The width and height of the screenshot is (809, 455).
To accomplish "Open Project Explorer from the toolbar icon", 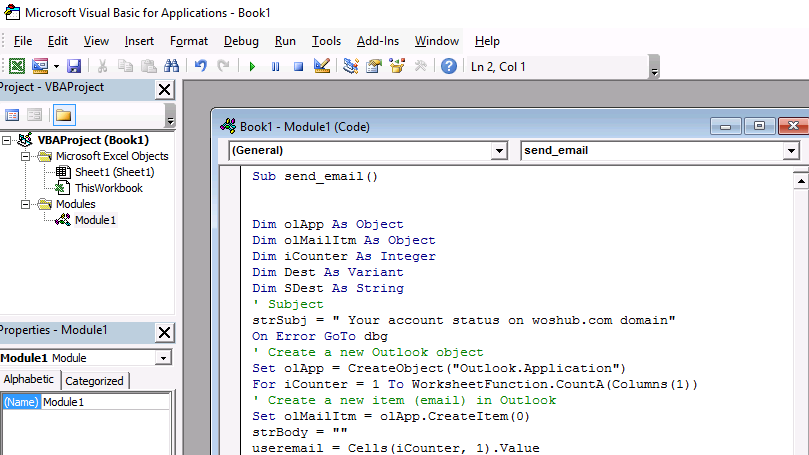I will (x=351, y=66).
